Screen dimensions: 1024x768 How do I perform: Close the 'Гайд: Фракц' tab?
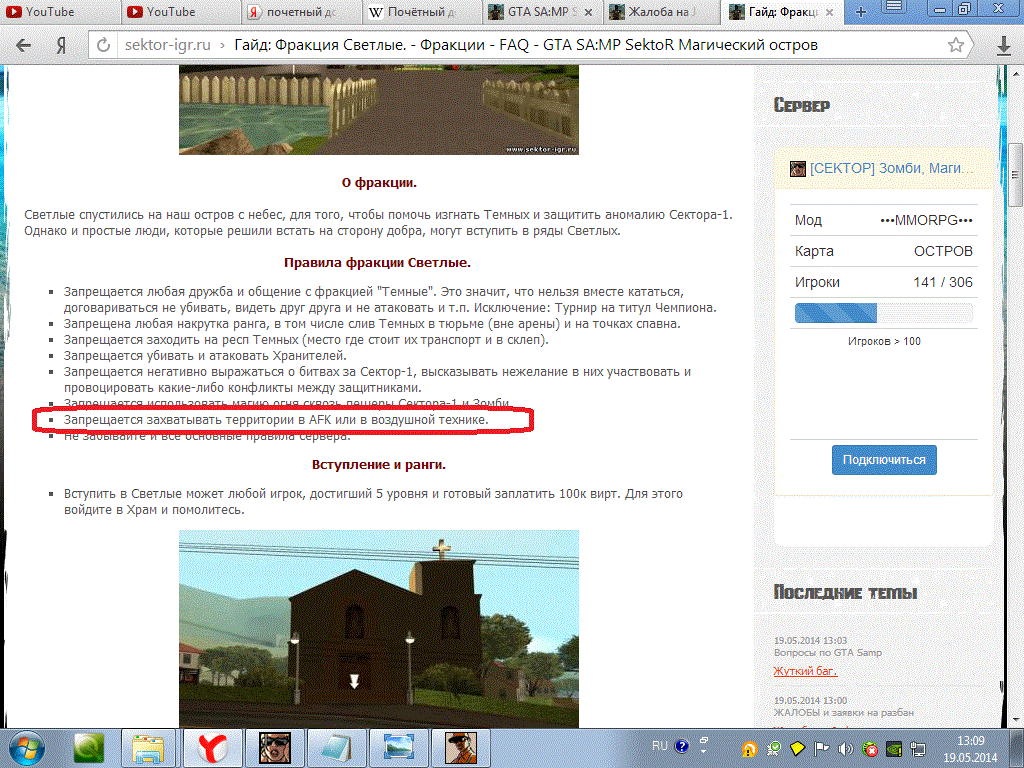click(x=829, y=12)
